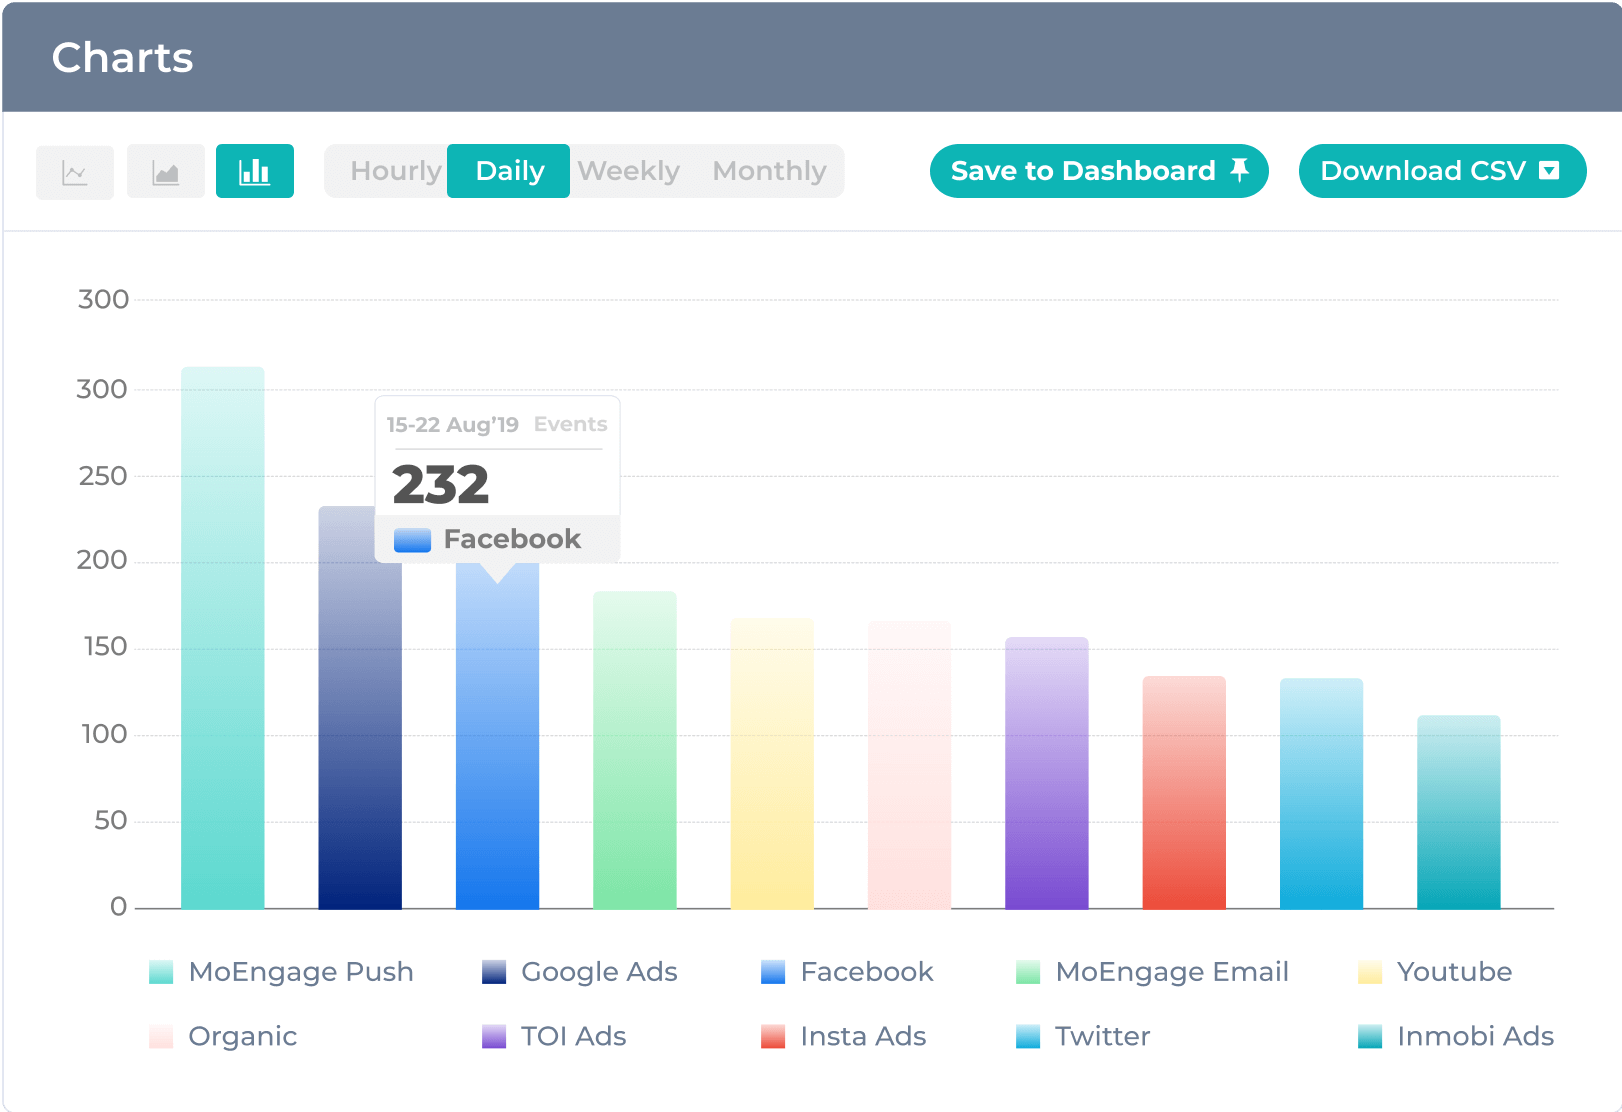Toggle Insta Ads legend swatch

point(773,1036)
